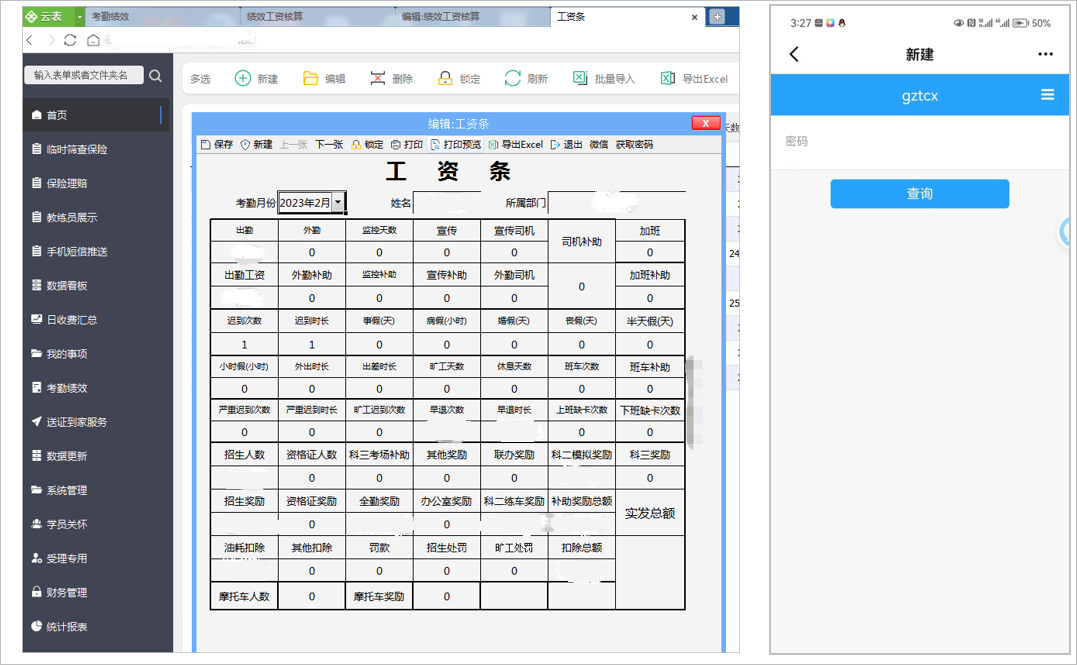Click 多选 in the main toolbar

[201, 79]
